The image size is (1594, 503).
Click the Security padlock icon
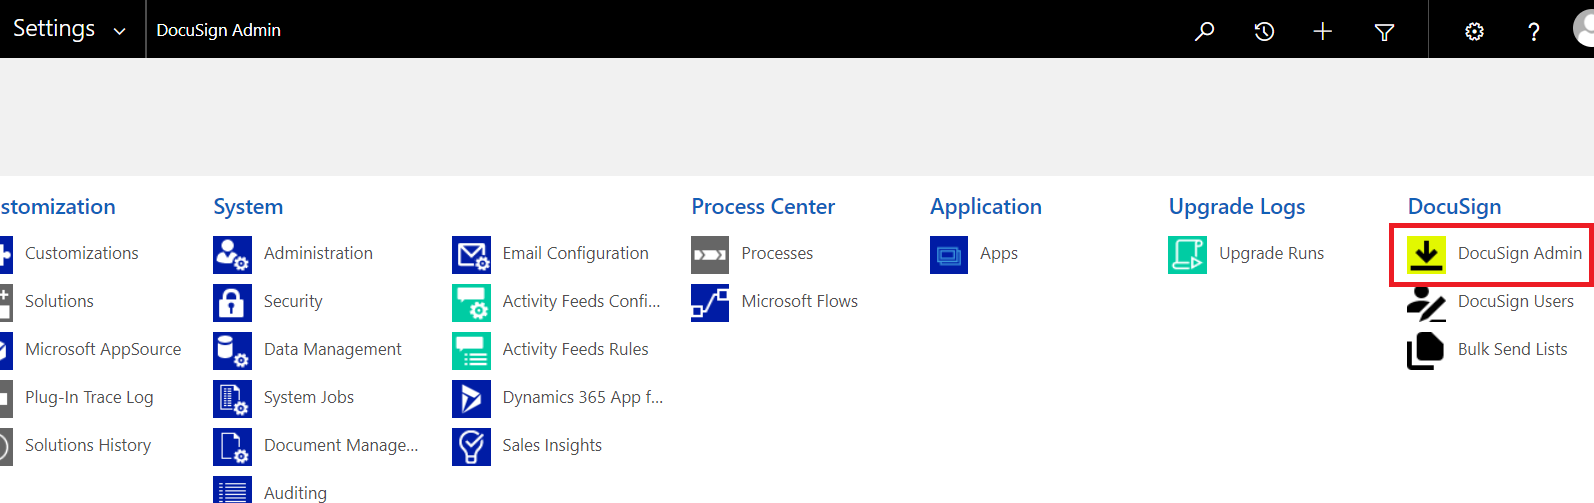(x=232, y=302)
